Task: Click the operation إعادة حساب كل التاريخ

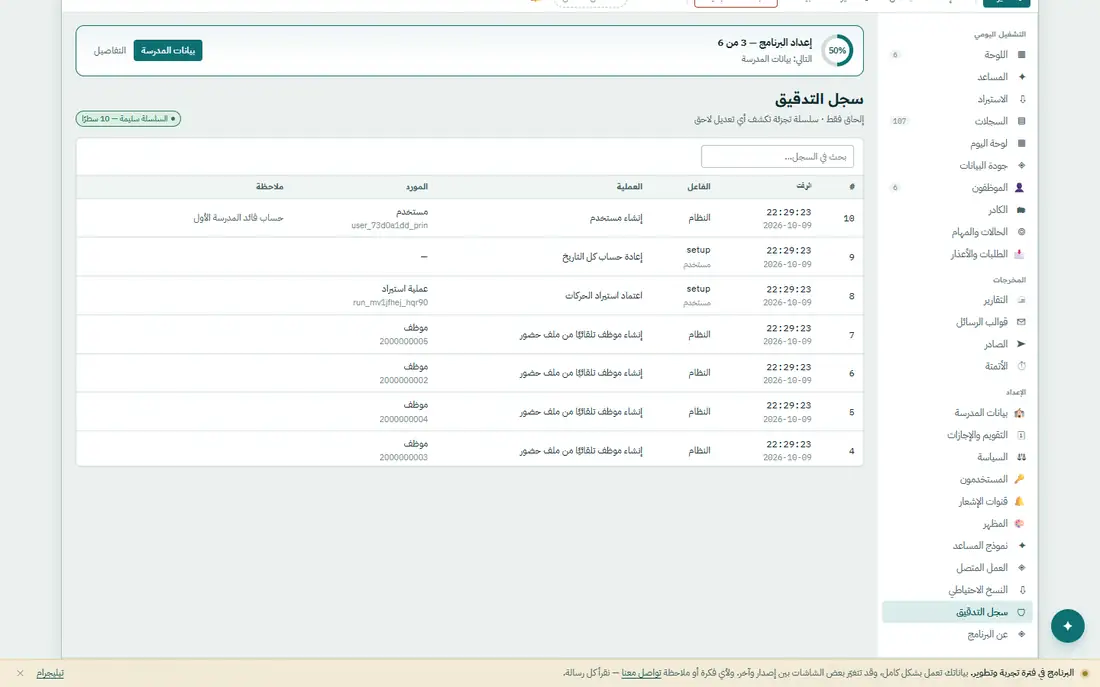Action: (602, 257)
